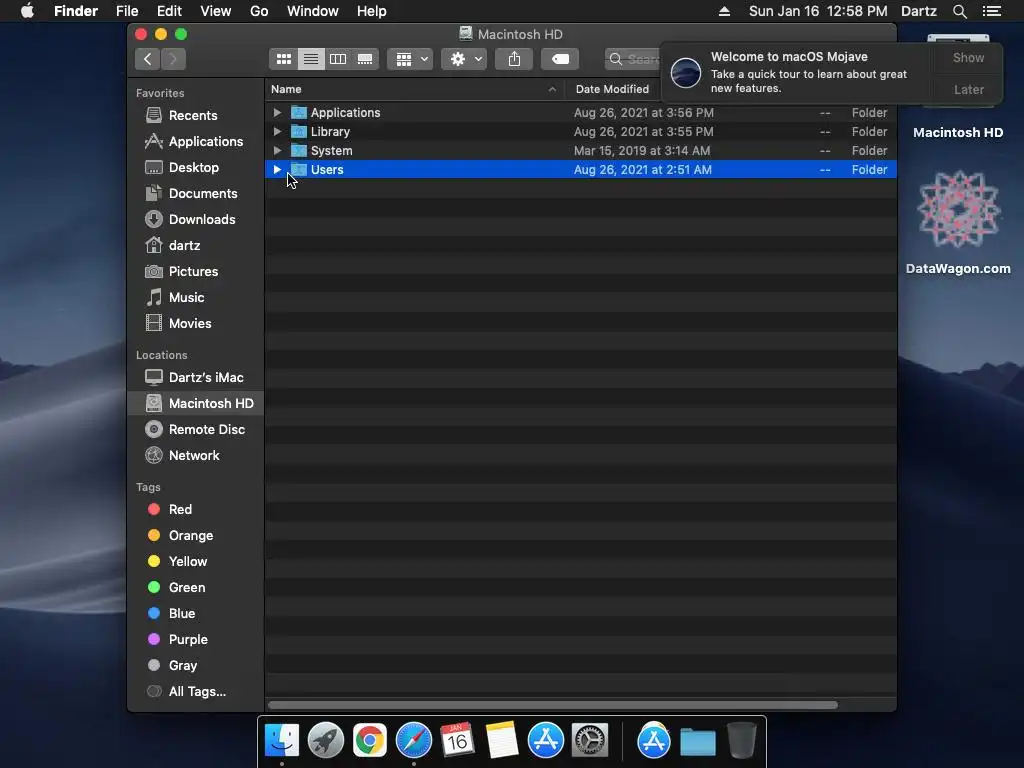Expand the Users folder disclosure triangle
This screenshot has width=1024, height=768.
pyautogui.click(x=277, y=169)
